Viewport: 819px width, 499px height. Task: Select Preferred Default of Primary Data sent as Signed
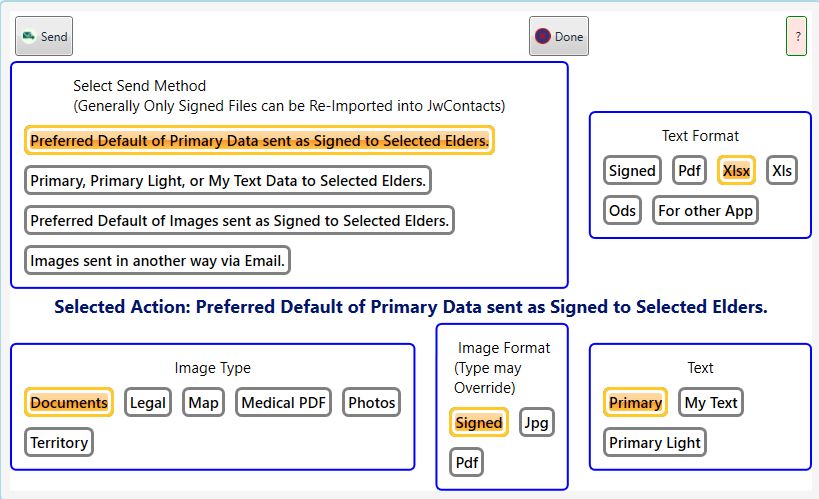click(259, 140)
